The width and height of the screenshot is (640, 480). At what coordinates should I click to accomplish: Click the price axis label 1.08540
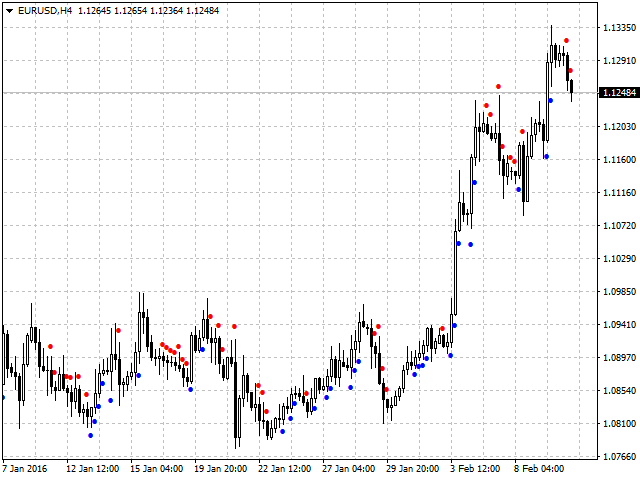tap(619, 391)
